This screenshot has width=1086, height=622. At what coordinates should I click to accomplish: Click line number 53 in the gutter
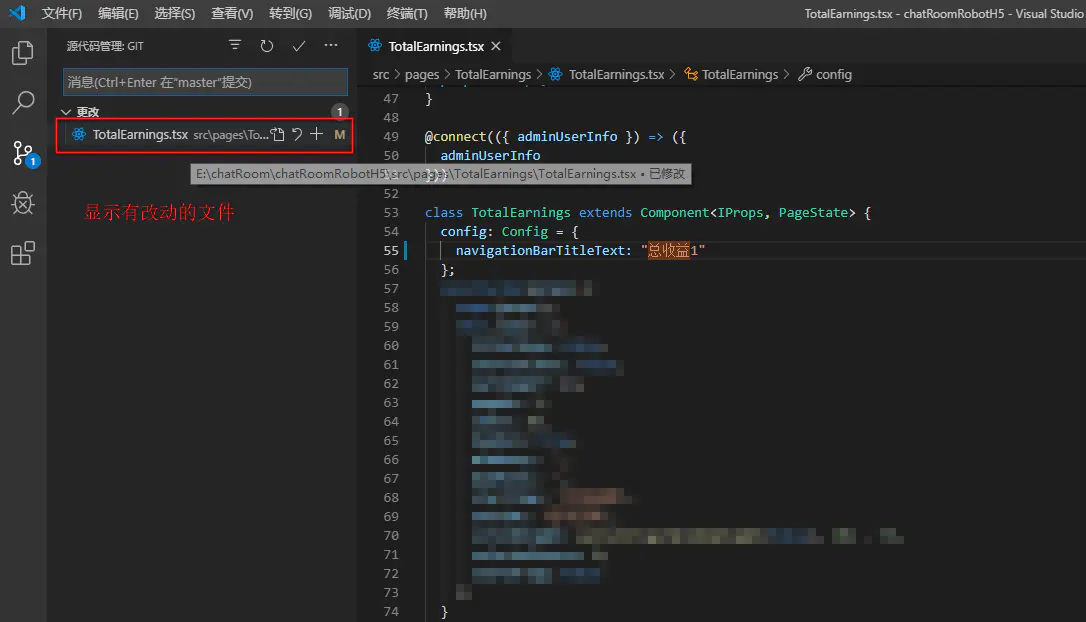click(391, 212)
